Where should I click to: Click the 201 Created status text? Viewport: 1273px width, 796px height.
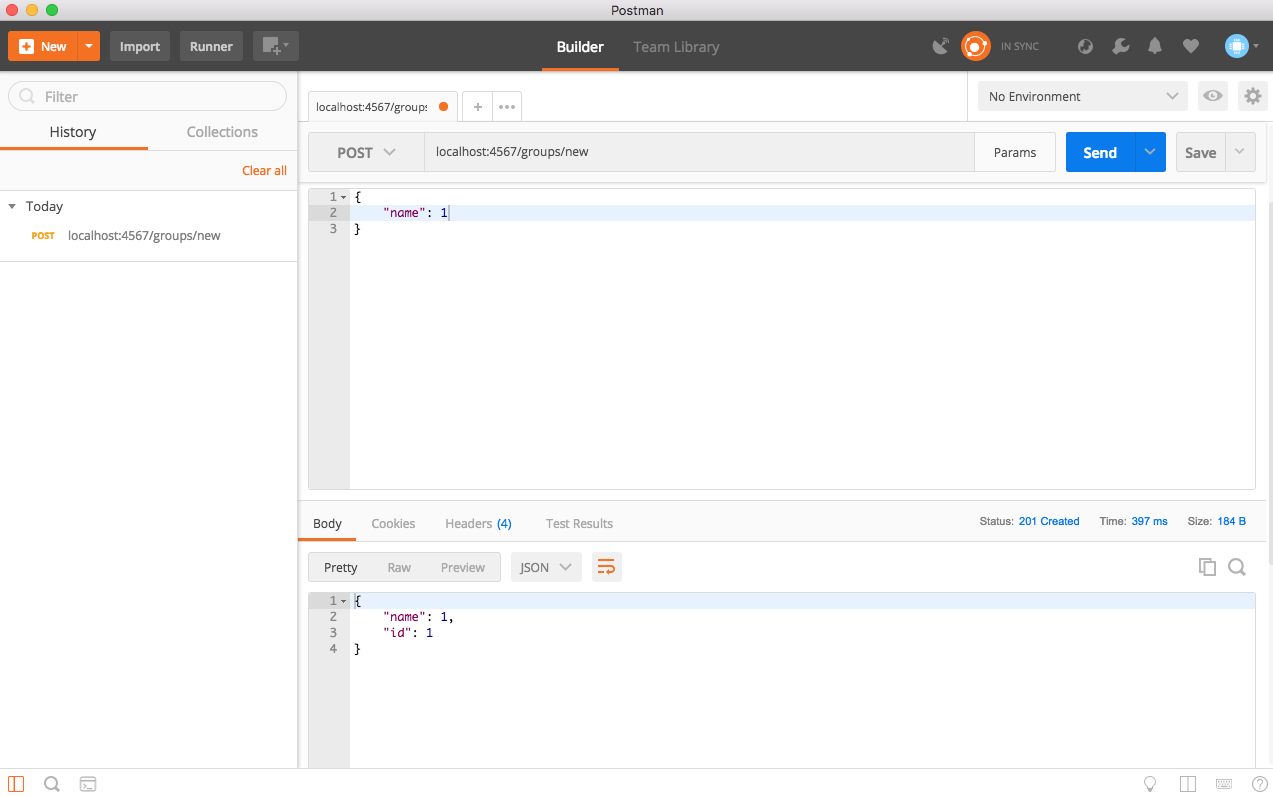[x=1049, y=521]
